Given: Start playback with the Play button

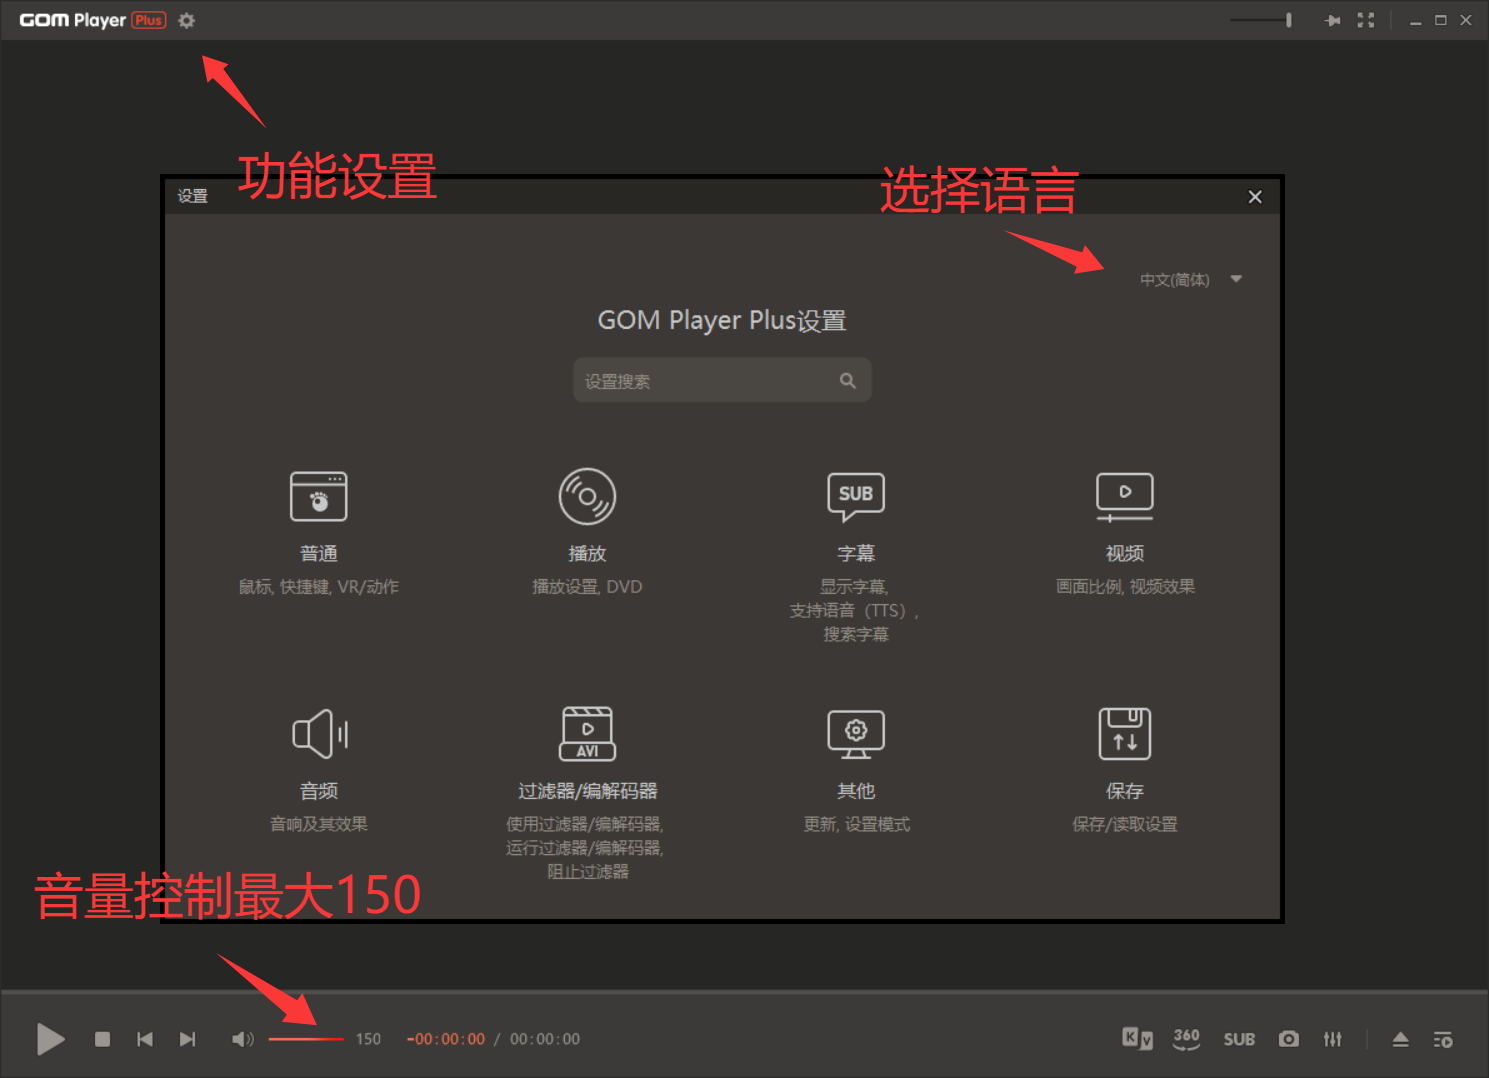Looking at the screenshot, I should (50, 1039).
